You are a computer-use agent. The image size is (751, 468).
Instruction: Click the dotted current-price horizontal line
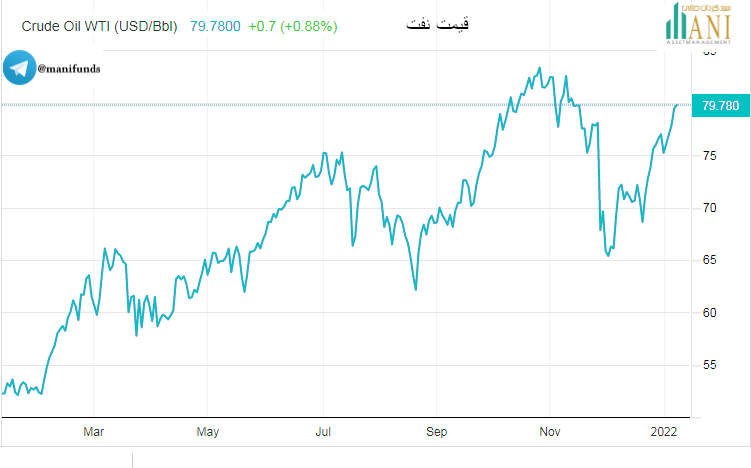point(300,105)
